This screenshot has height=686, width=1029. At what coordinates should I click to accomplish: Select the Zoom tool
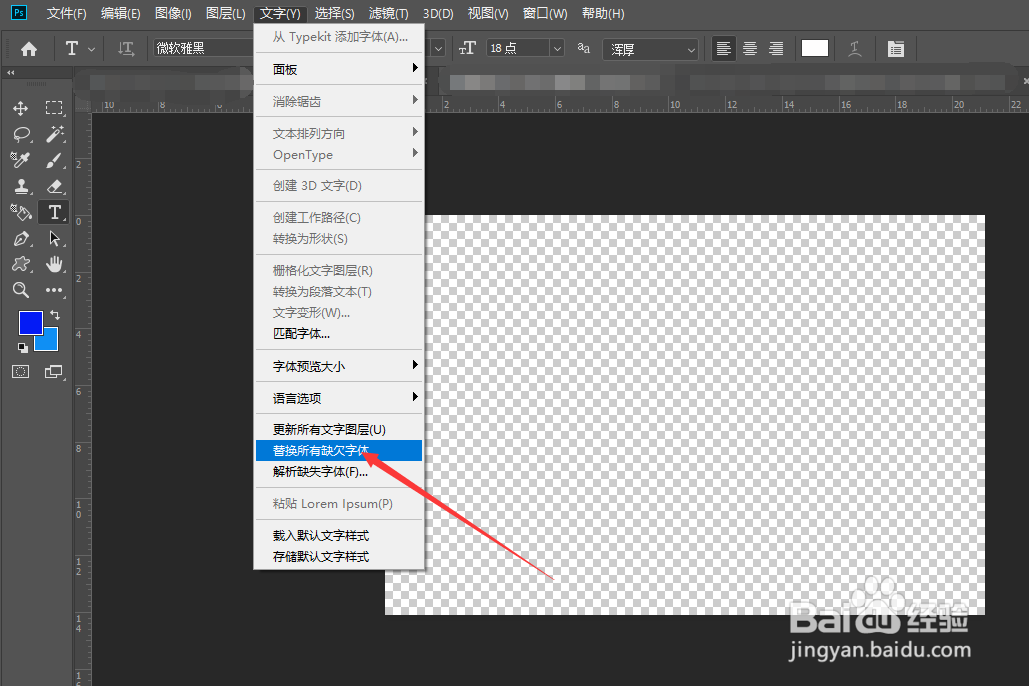point(22,290)
